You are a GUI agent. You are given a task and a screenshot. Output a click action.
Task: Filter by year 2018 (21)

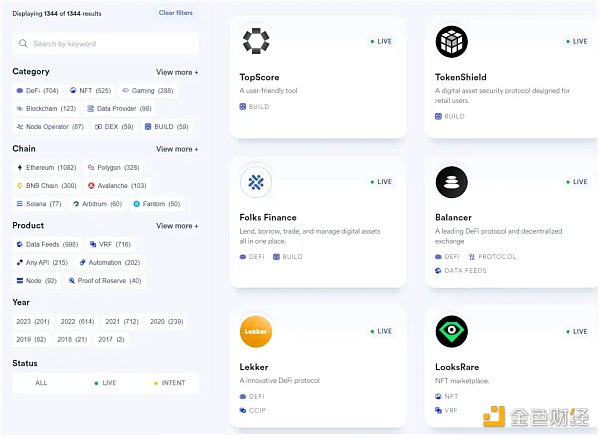click(72, 339)
